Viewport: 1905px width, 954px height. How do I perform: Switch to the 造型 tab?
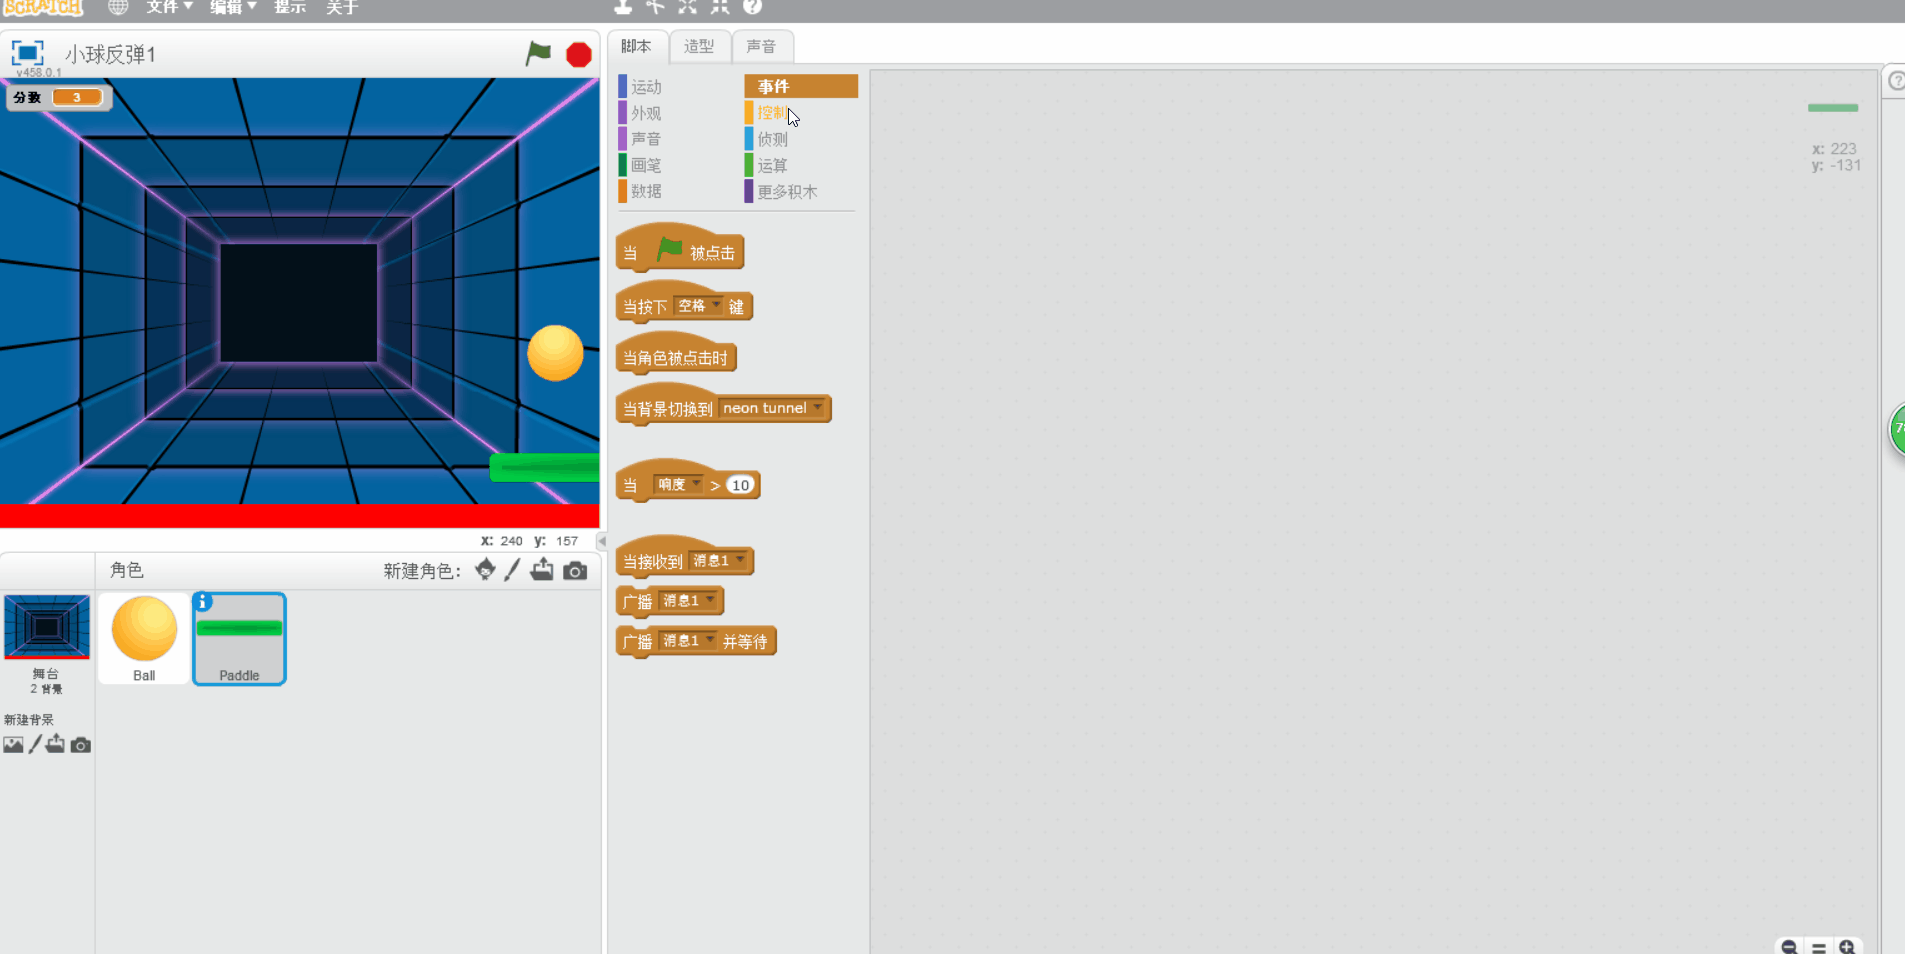coord(699,46)
